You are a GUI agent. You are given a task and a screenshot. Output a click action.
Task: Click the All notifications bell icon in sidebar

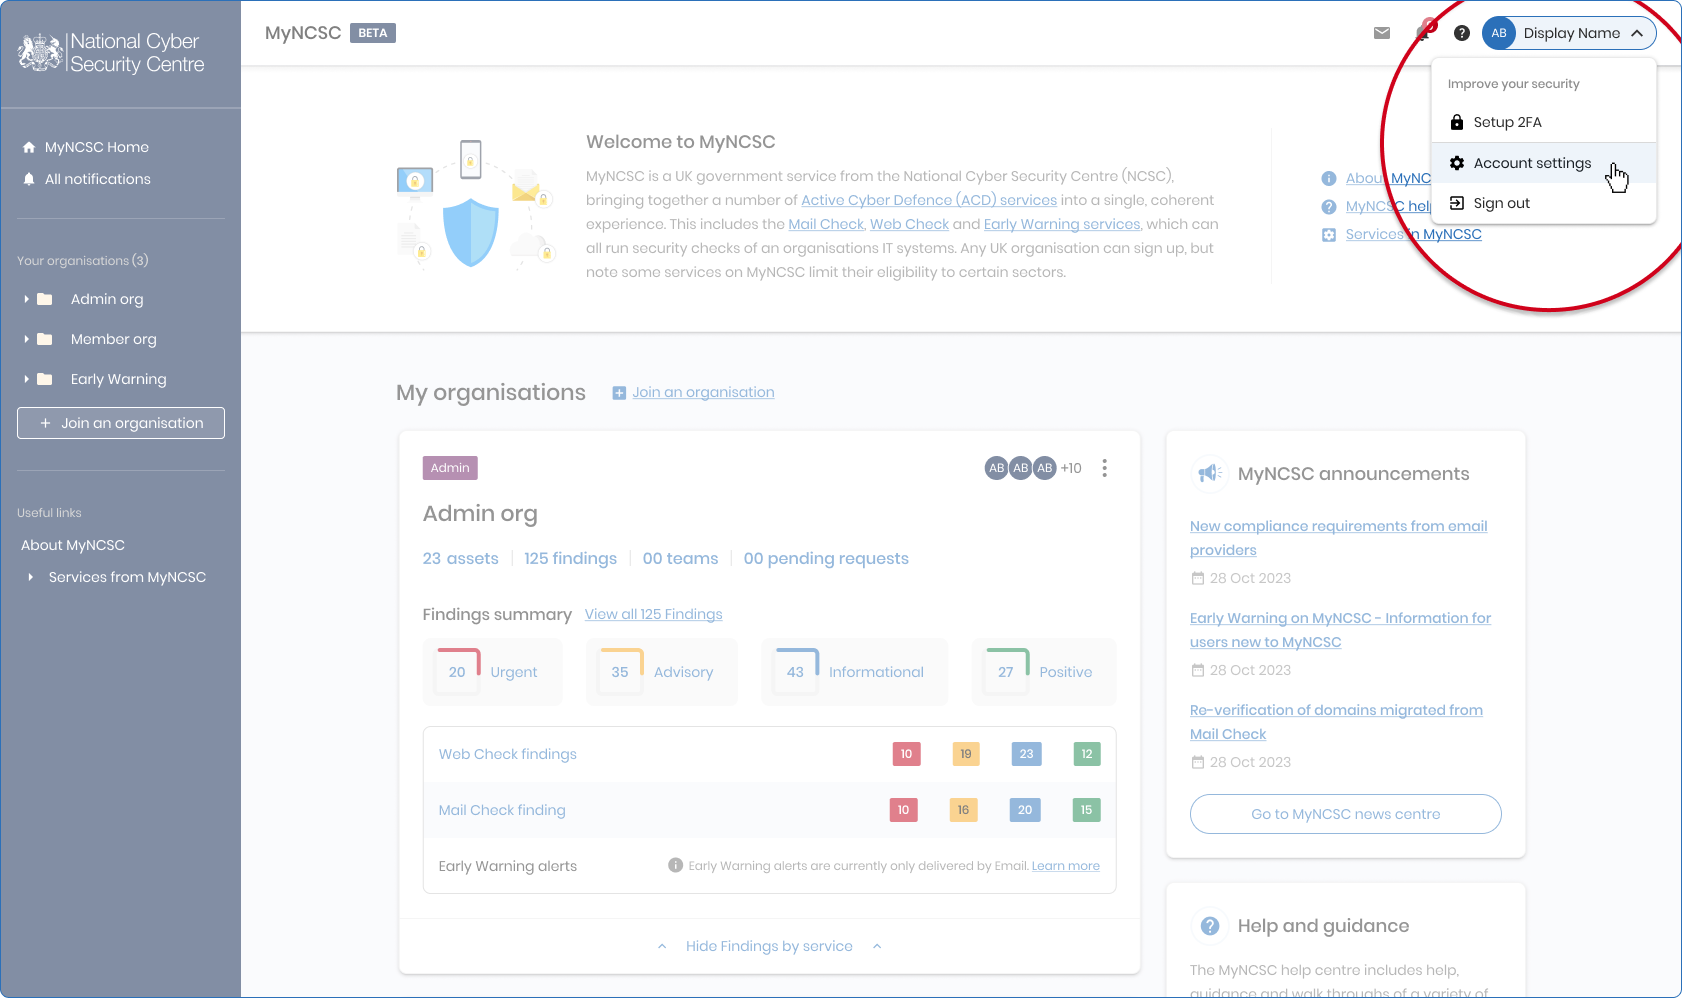point(29,179)
